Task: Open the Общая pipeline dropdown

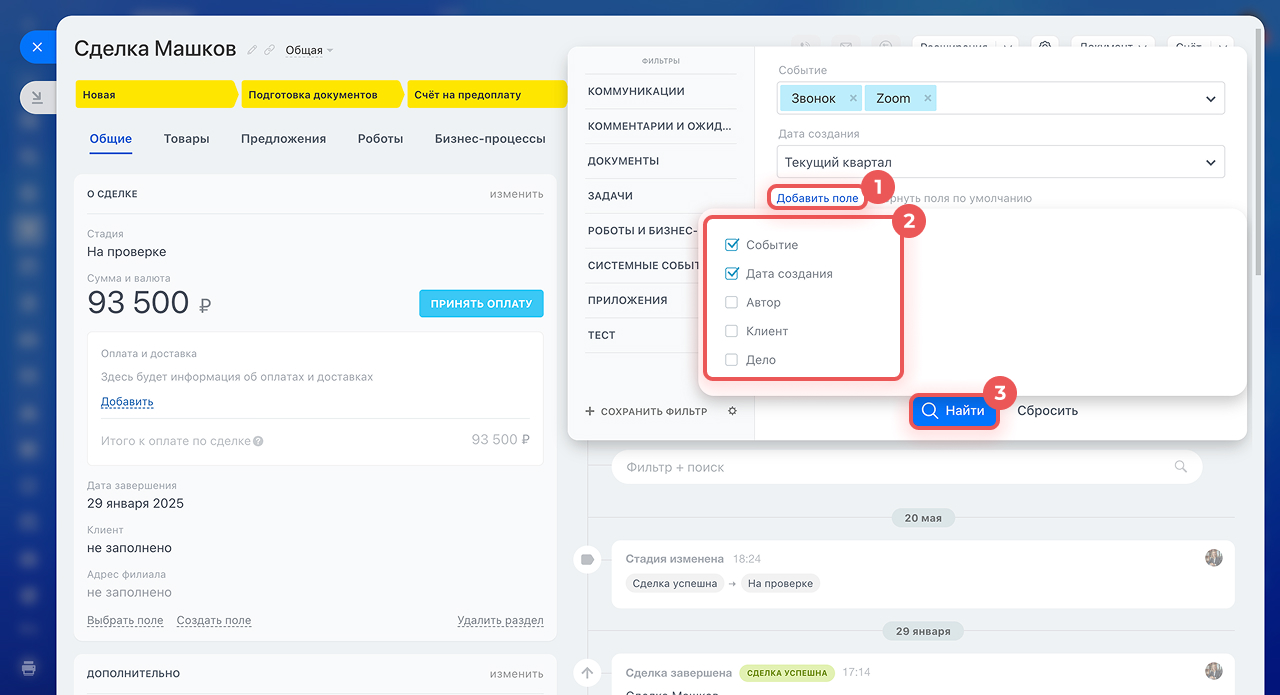Action: click(x=309, y=50)
